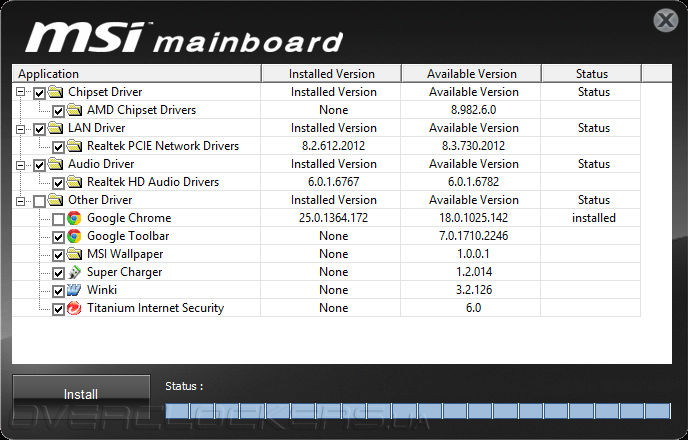Click the Available Version column header

471,73
